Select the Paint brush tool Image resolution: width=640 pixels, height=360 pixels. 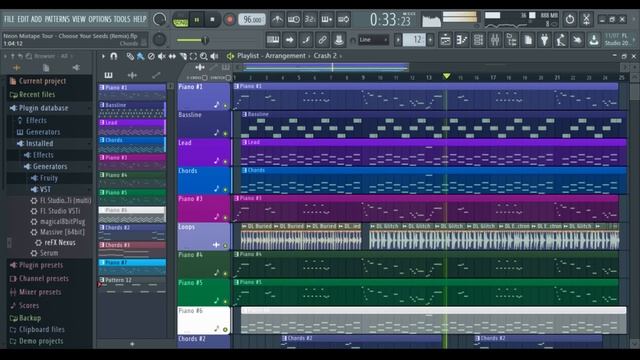click(140, 56)
